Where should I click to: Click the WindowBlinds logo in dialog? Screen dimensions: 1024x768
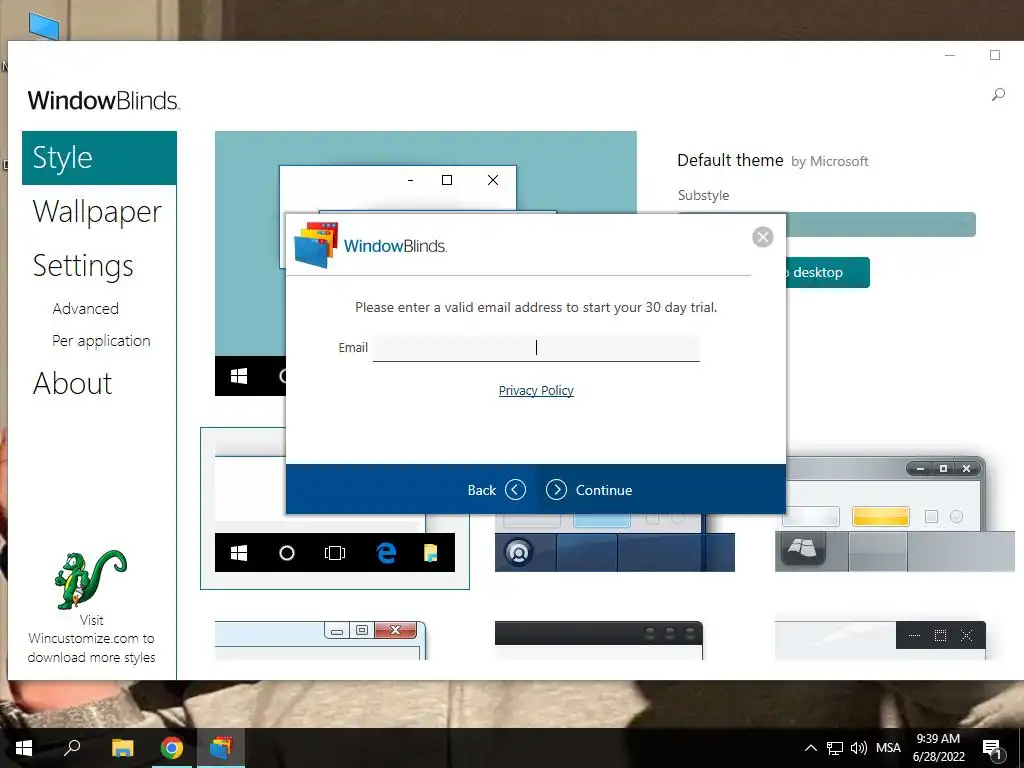370,246
